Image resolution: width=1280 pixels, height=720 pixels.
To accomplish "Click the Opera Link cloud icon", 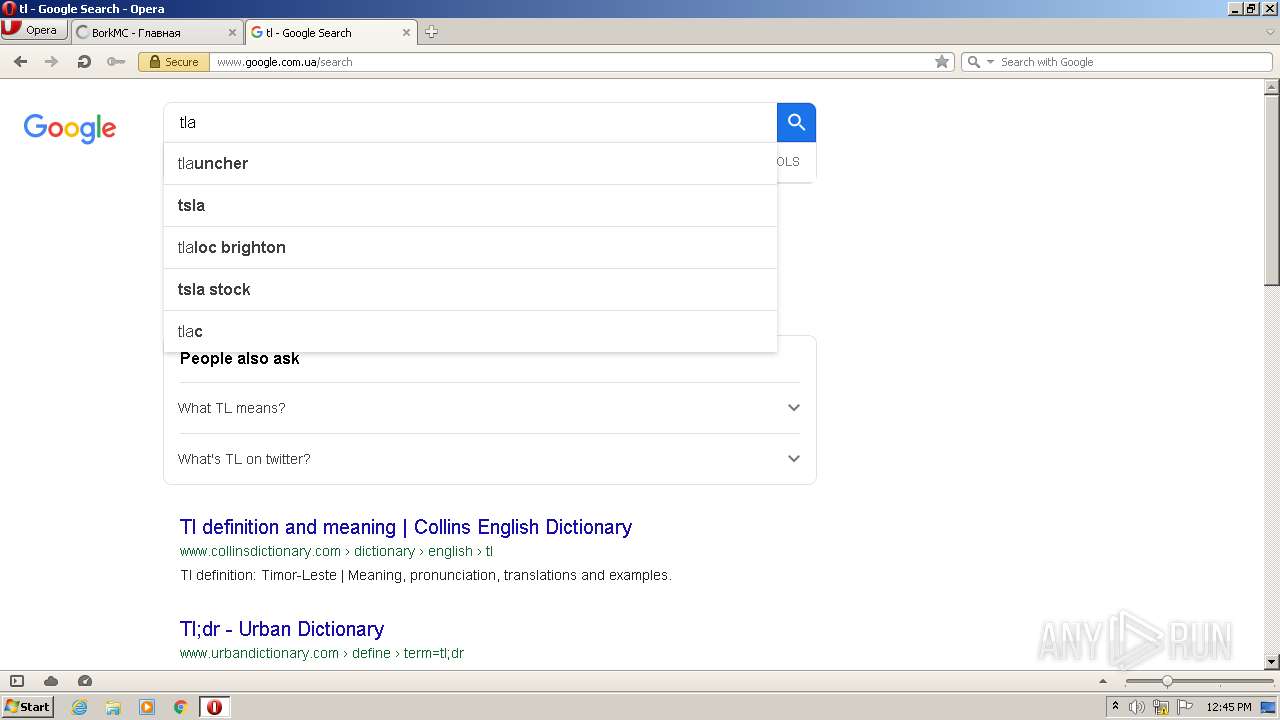I will pyautogui.click(x=51, y=681).
